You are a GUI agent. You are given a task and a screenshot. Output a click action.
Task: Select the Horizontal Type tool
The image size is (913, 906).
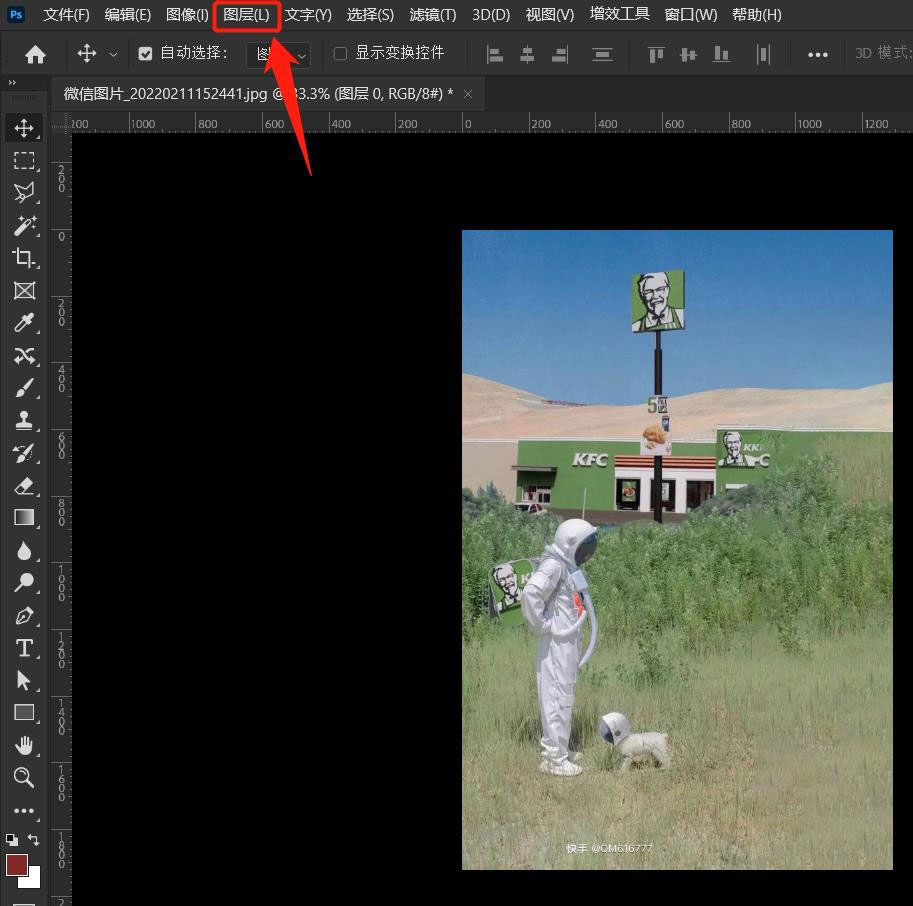click(24, 648)
